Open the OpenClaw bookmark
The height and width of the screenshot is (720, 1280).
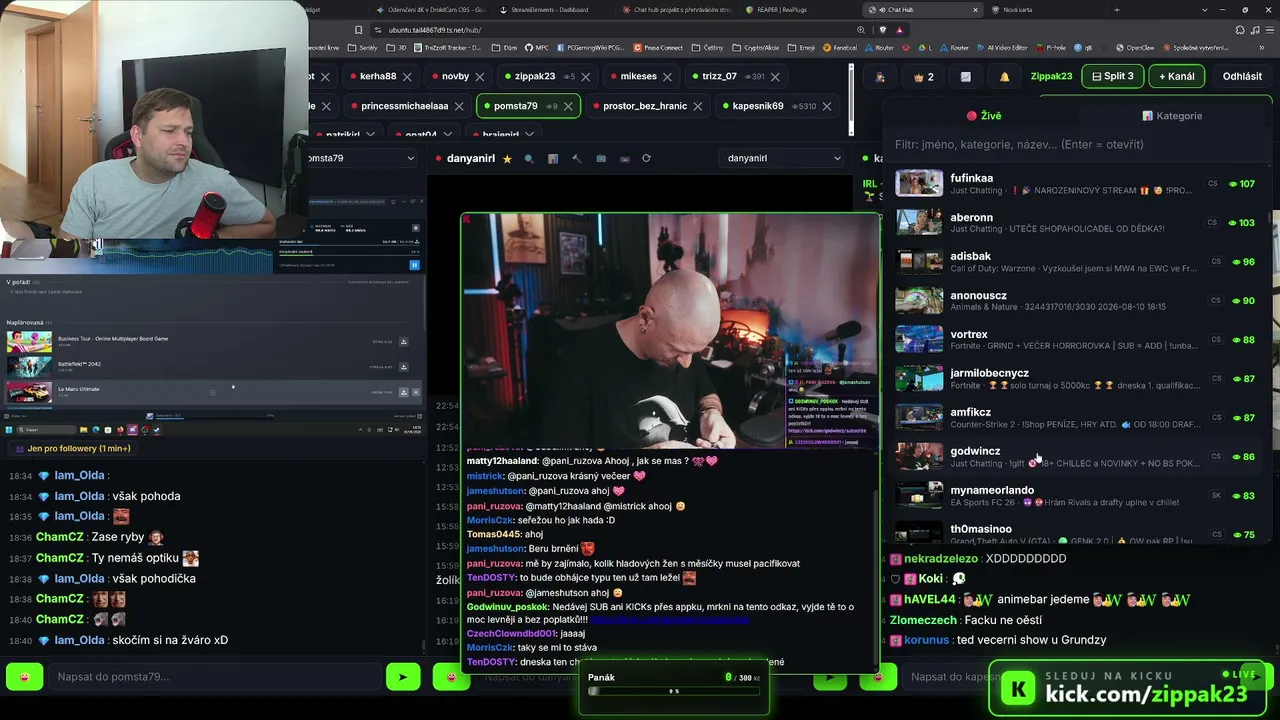point(1135,47)
